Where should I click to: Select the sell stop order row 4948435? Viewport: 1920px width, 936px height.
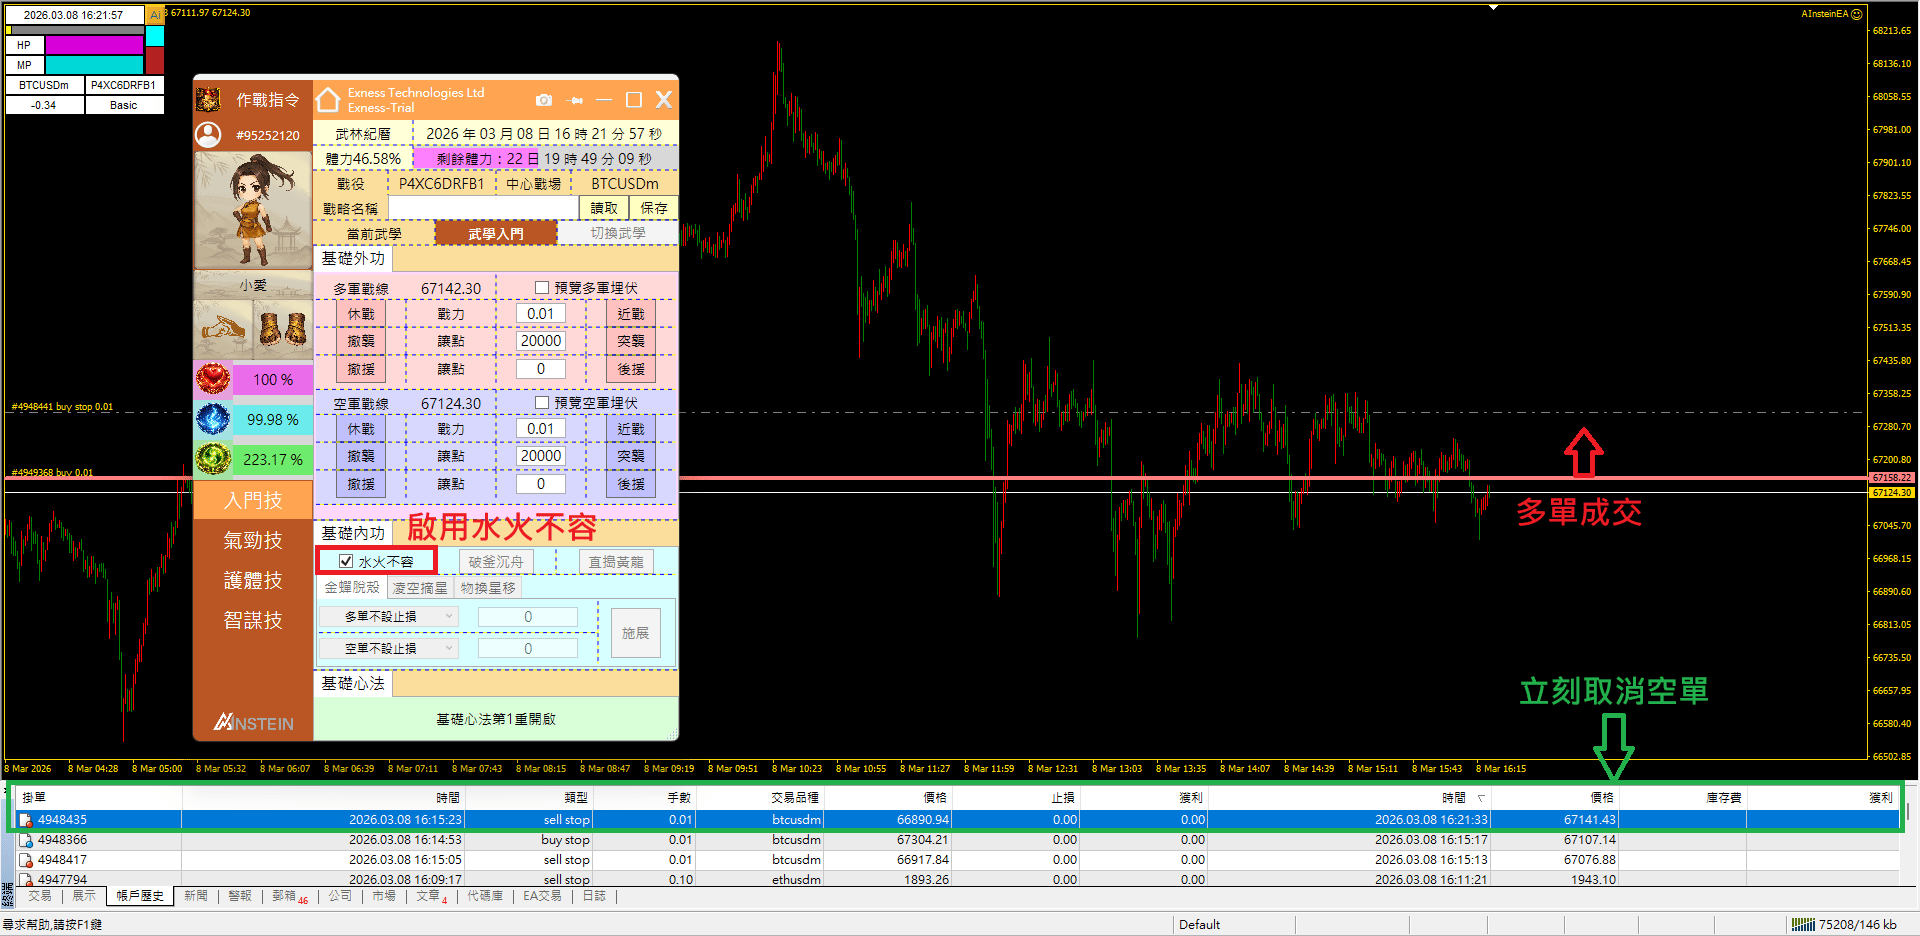coord(959,820)
